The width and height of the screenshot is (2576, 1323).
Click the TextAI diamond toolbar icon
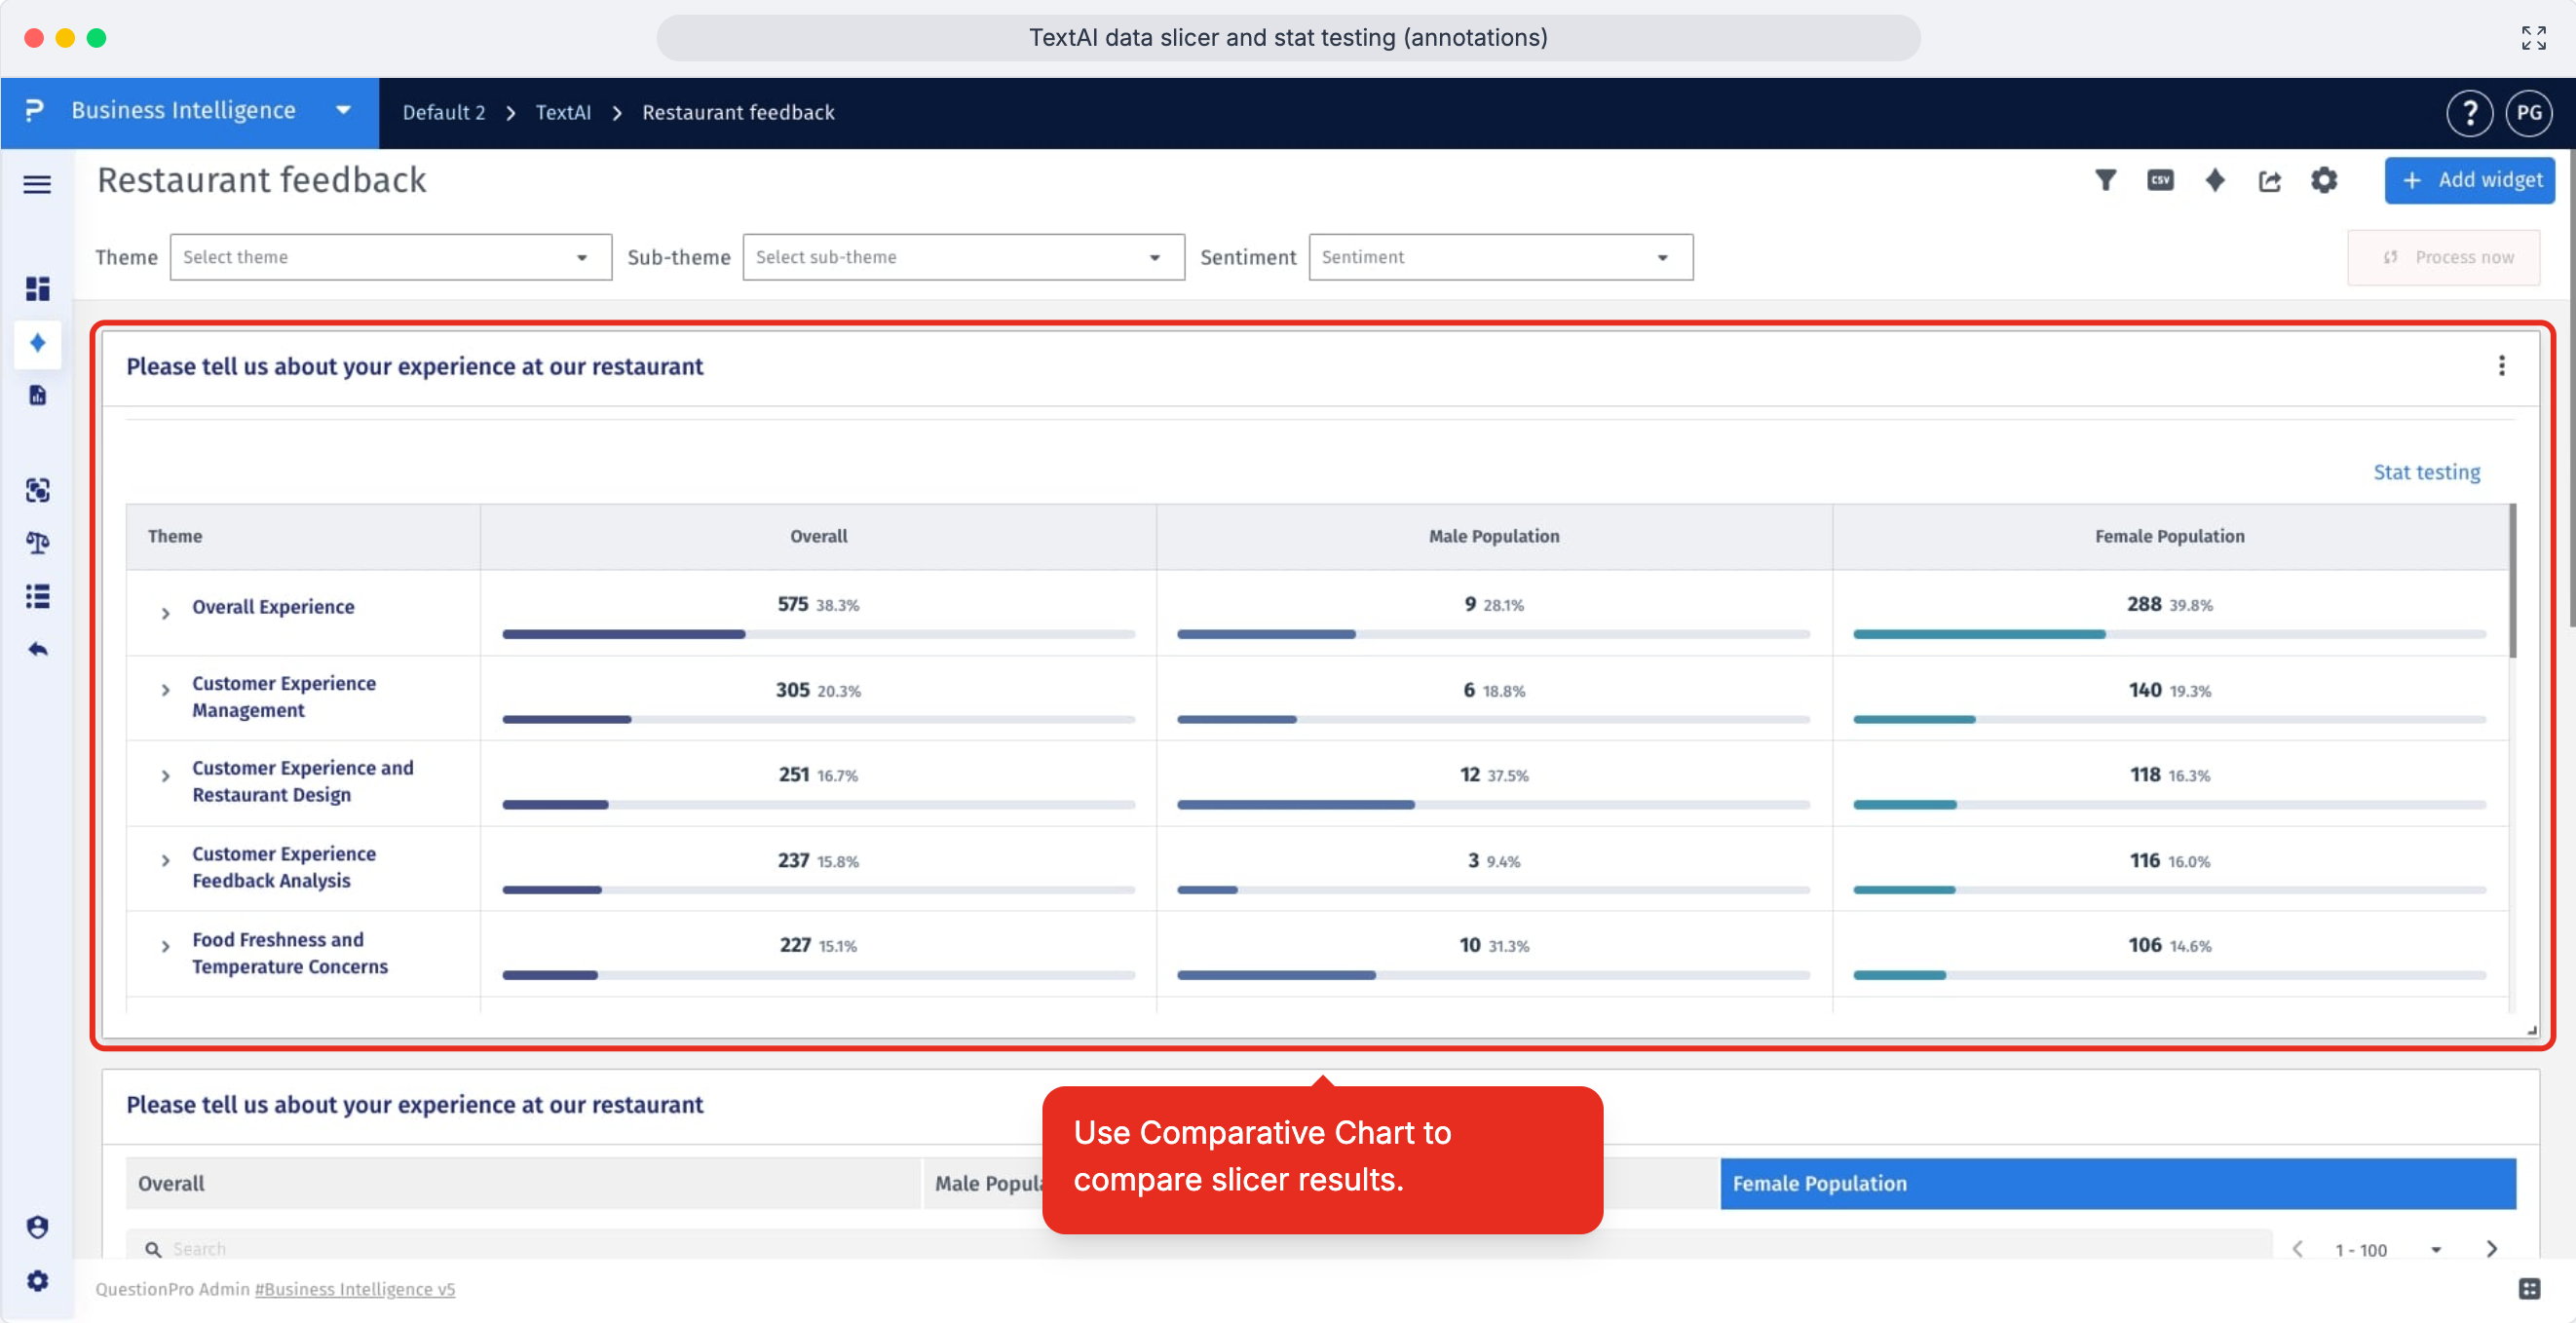coord(2215,180)
